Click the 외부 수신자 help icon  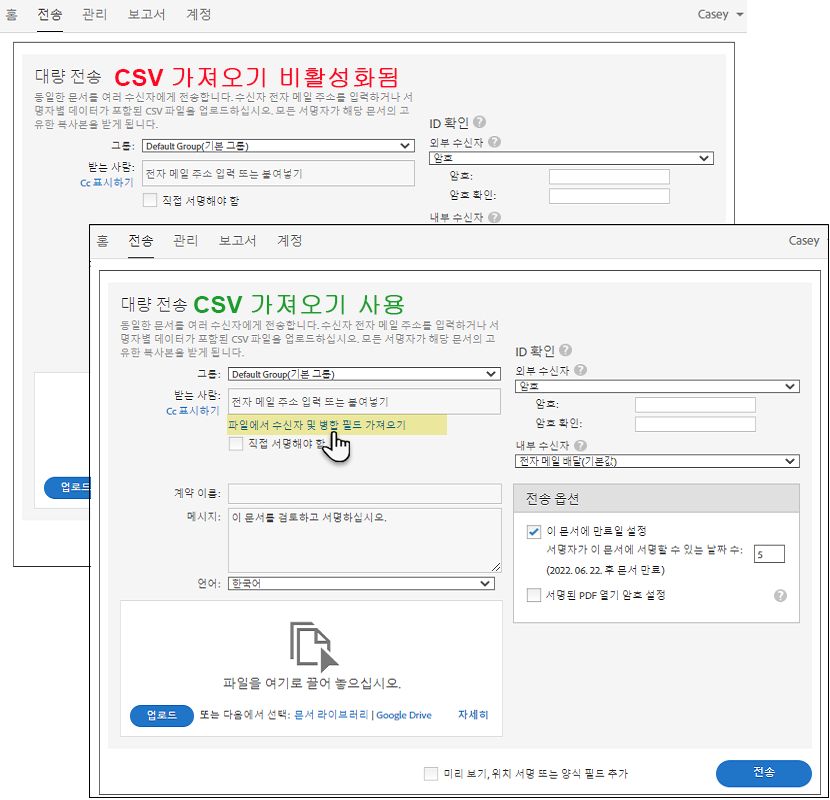tap(579, 369)
